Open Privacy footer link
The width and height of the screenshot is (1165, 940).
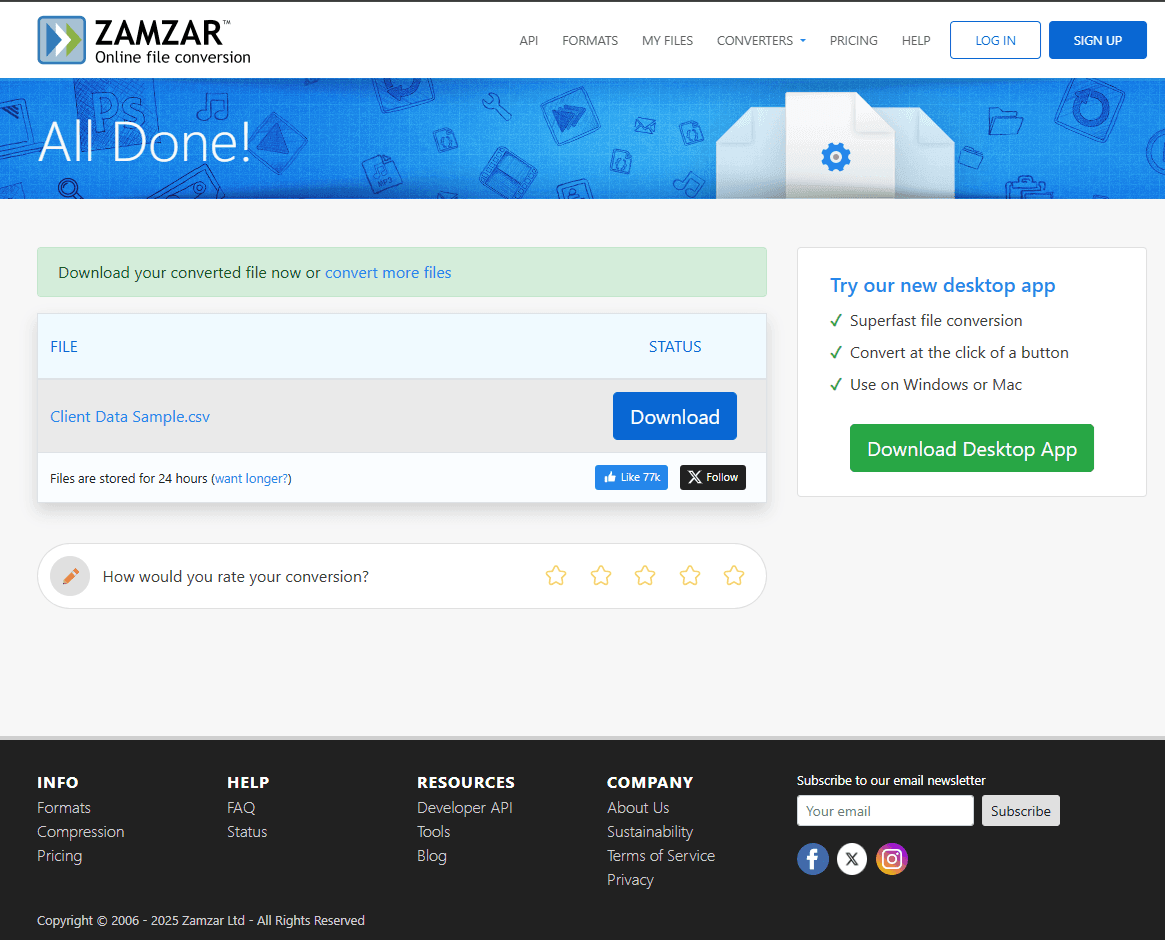point(630,880)
